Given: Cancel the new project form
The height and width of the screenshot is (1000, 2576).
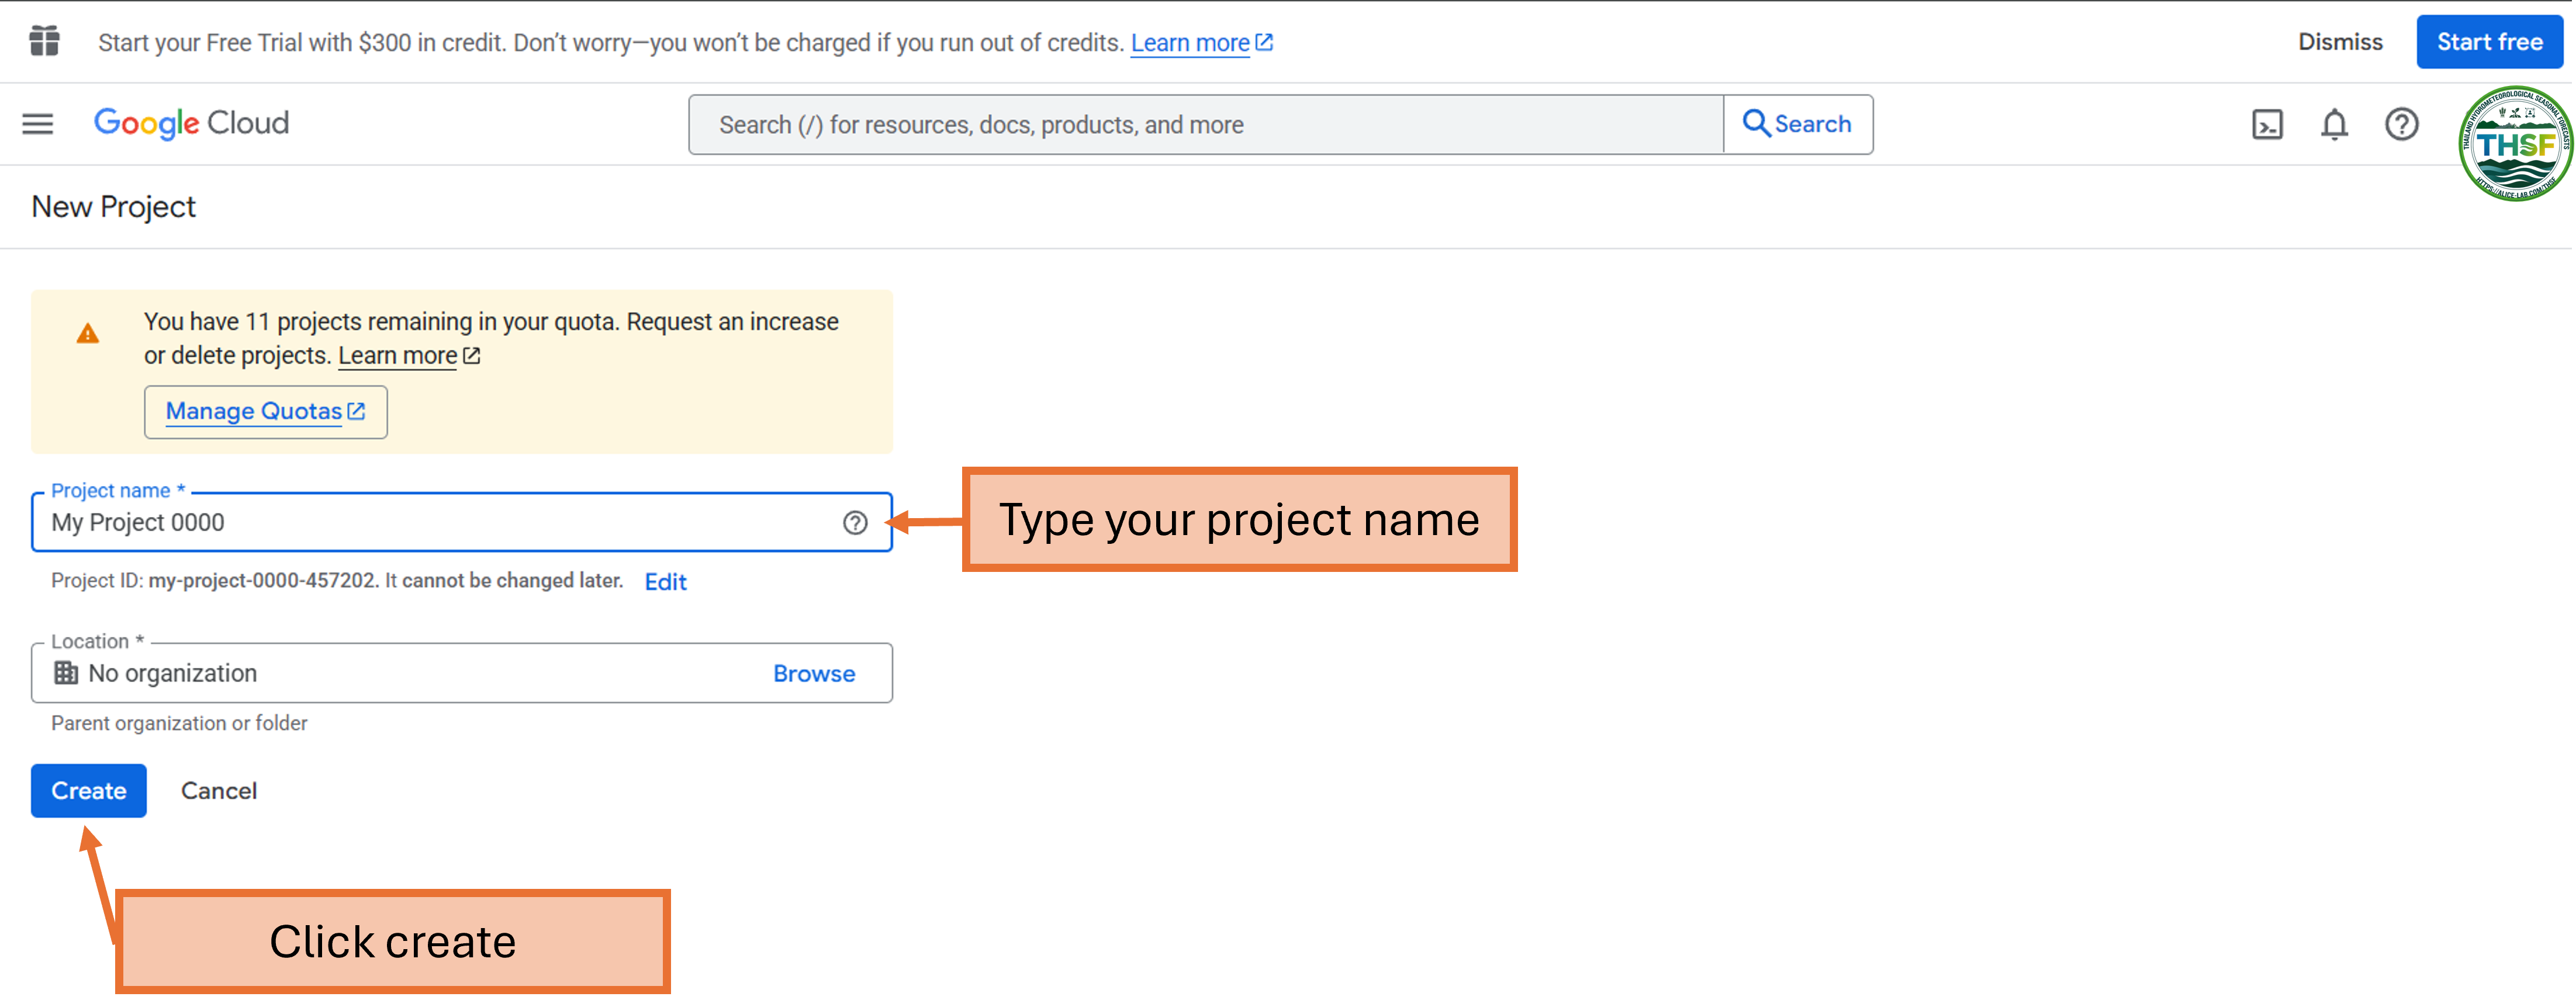Looking at the screenshot, I should pyautogui.click(x=219, y=791).
